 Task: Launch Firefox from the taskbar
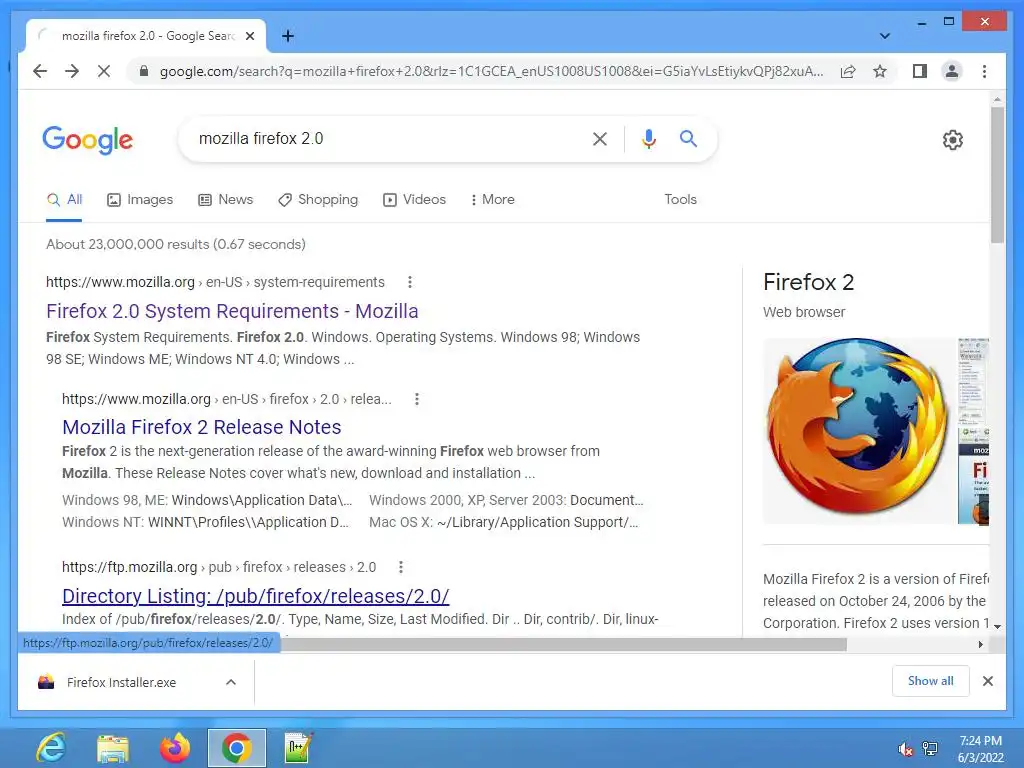[175, 748]
